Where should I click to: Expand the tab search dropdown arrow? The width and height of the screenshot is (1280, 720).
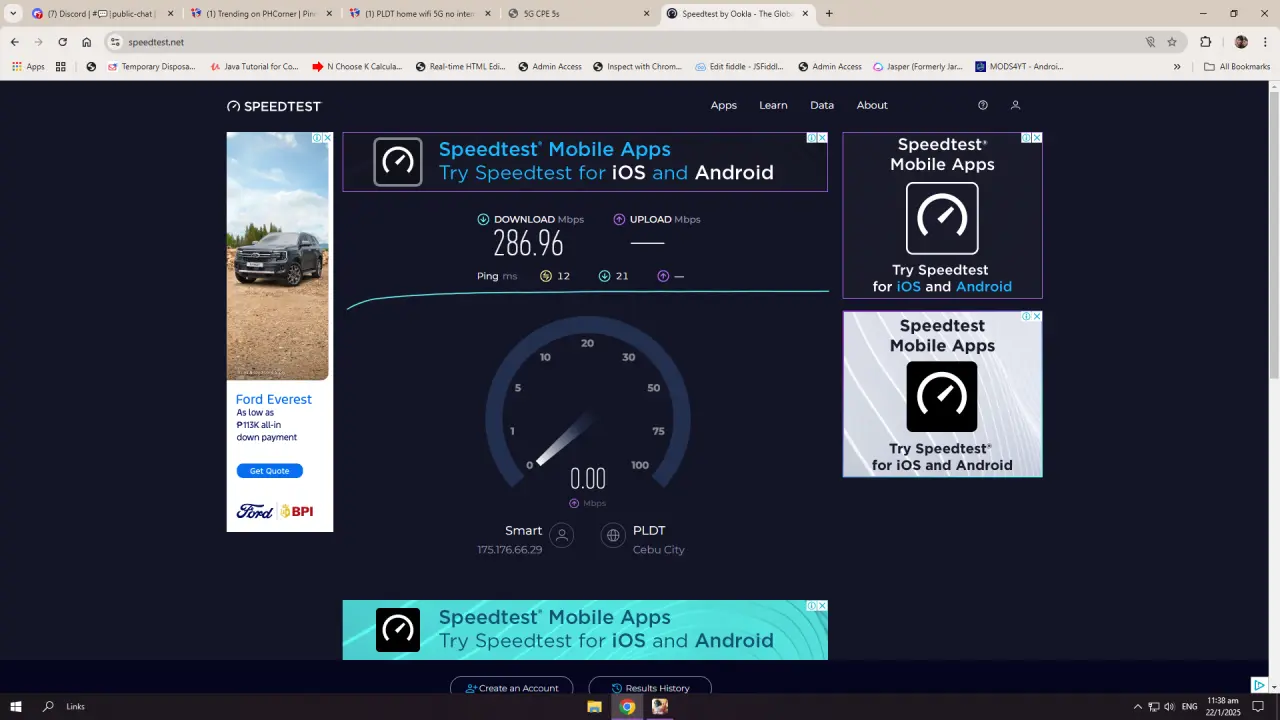point(14,14)
